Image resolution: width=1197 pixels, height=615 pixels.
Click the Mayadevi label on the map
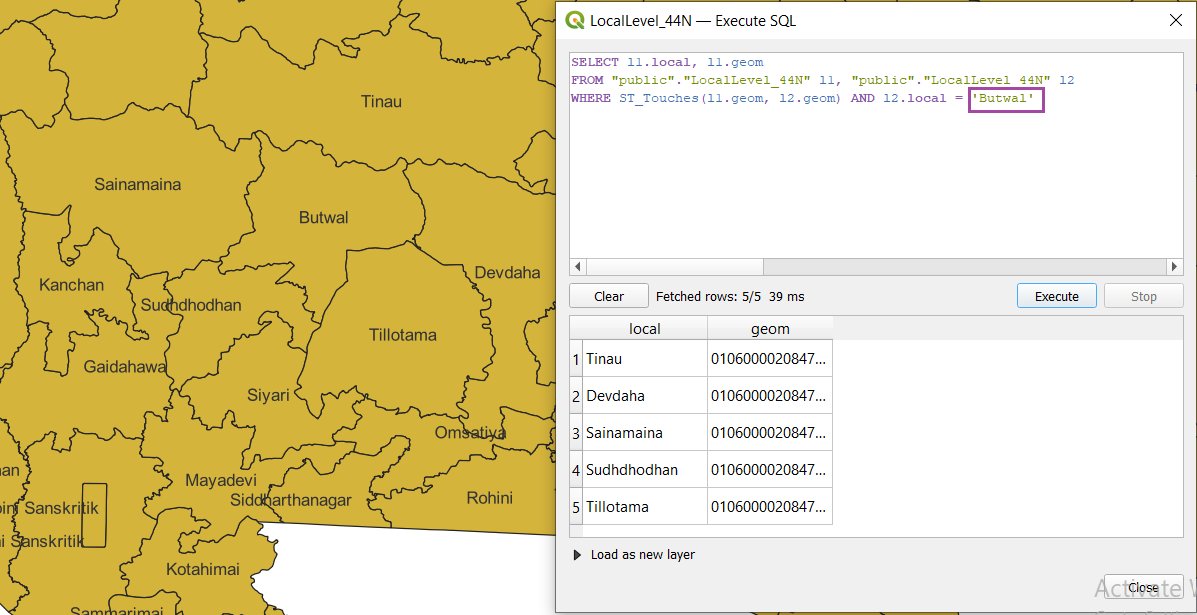221,481
